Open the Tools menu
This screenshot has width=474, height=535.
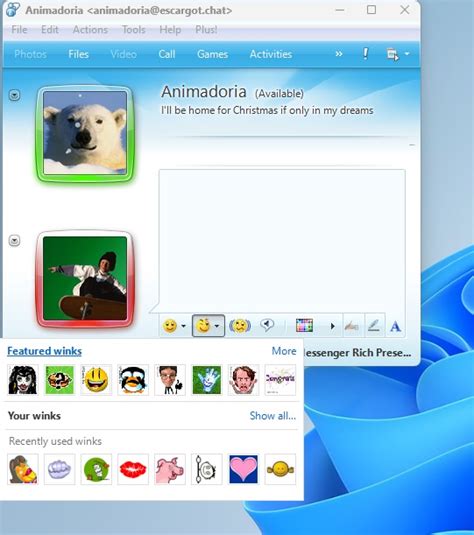pos(134,30)
